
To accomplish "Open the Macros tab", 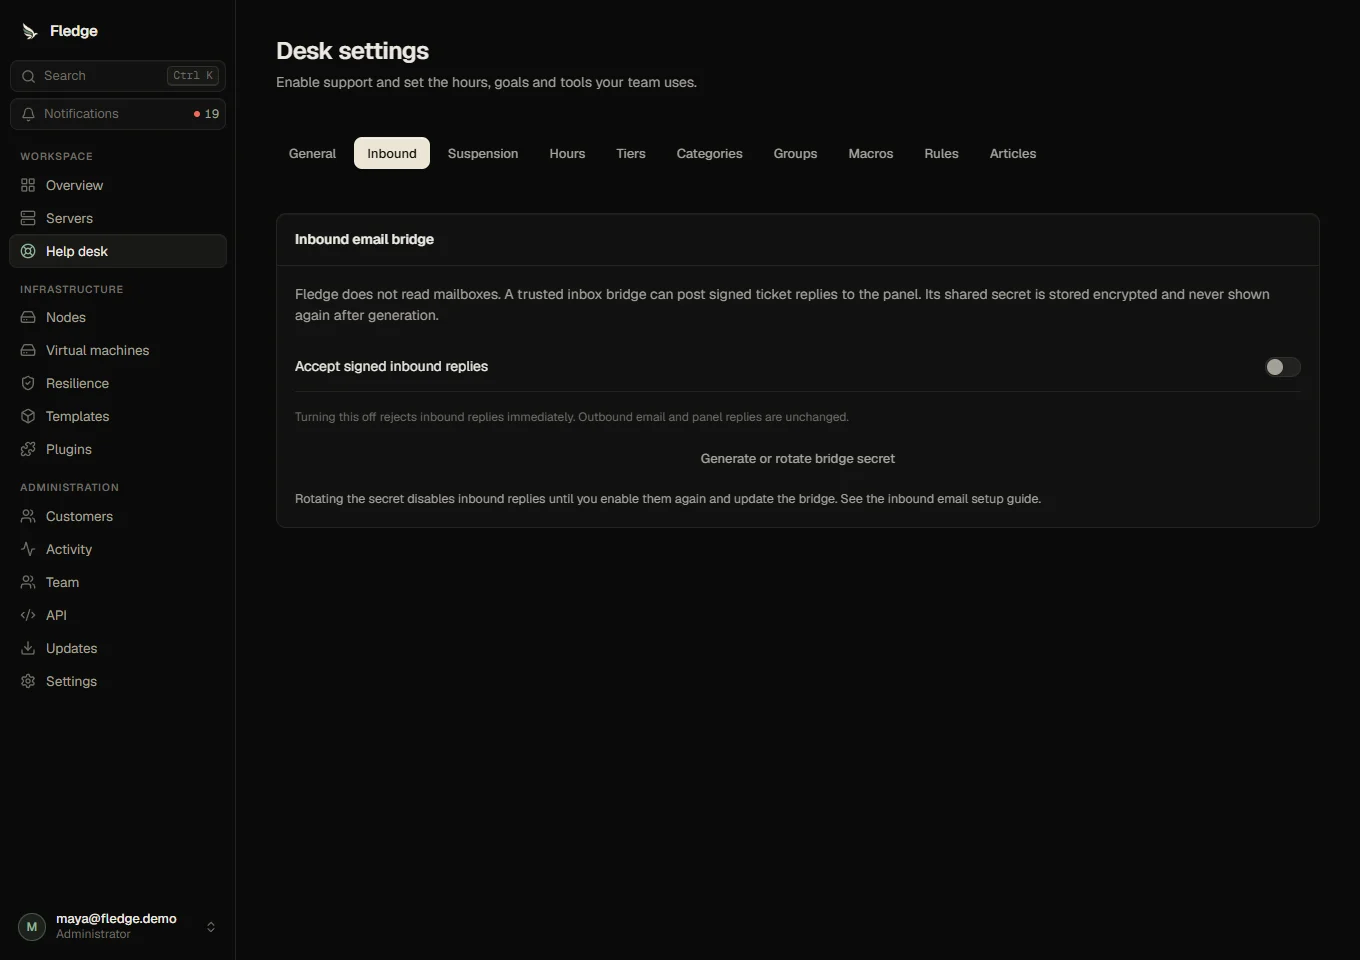I will pyautogui.click(x=871, y=153).
